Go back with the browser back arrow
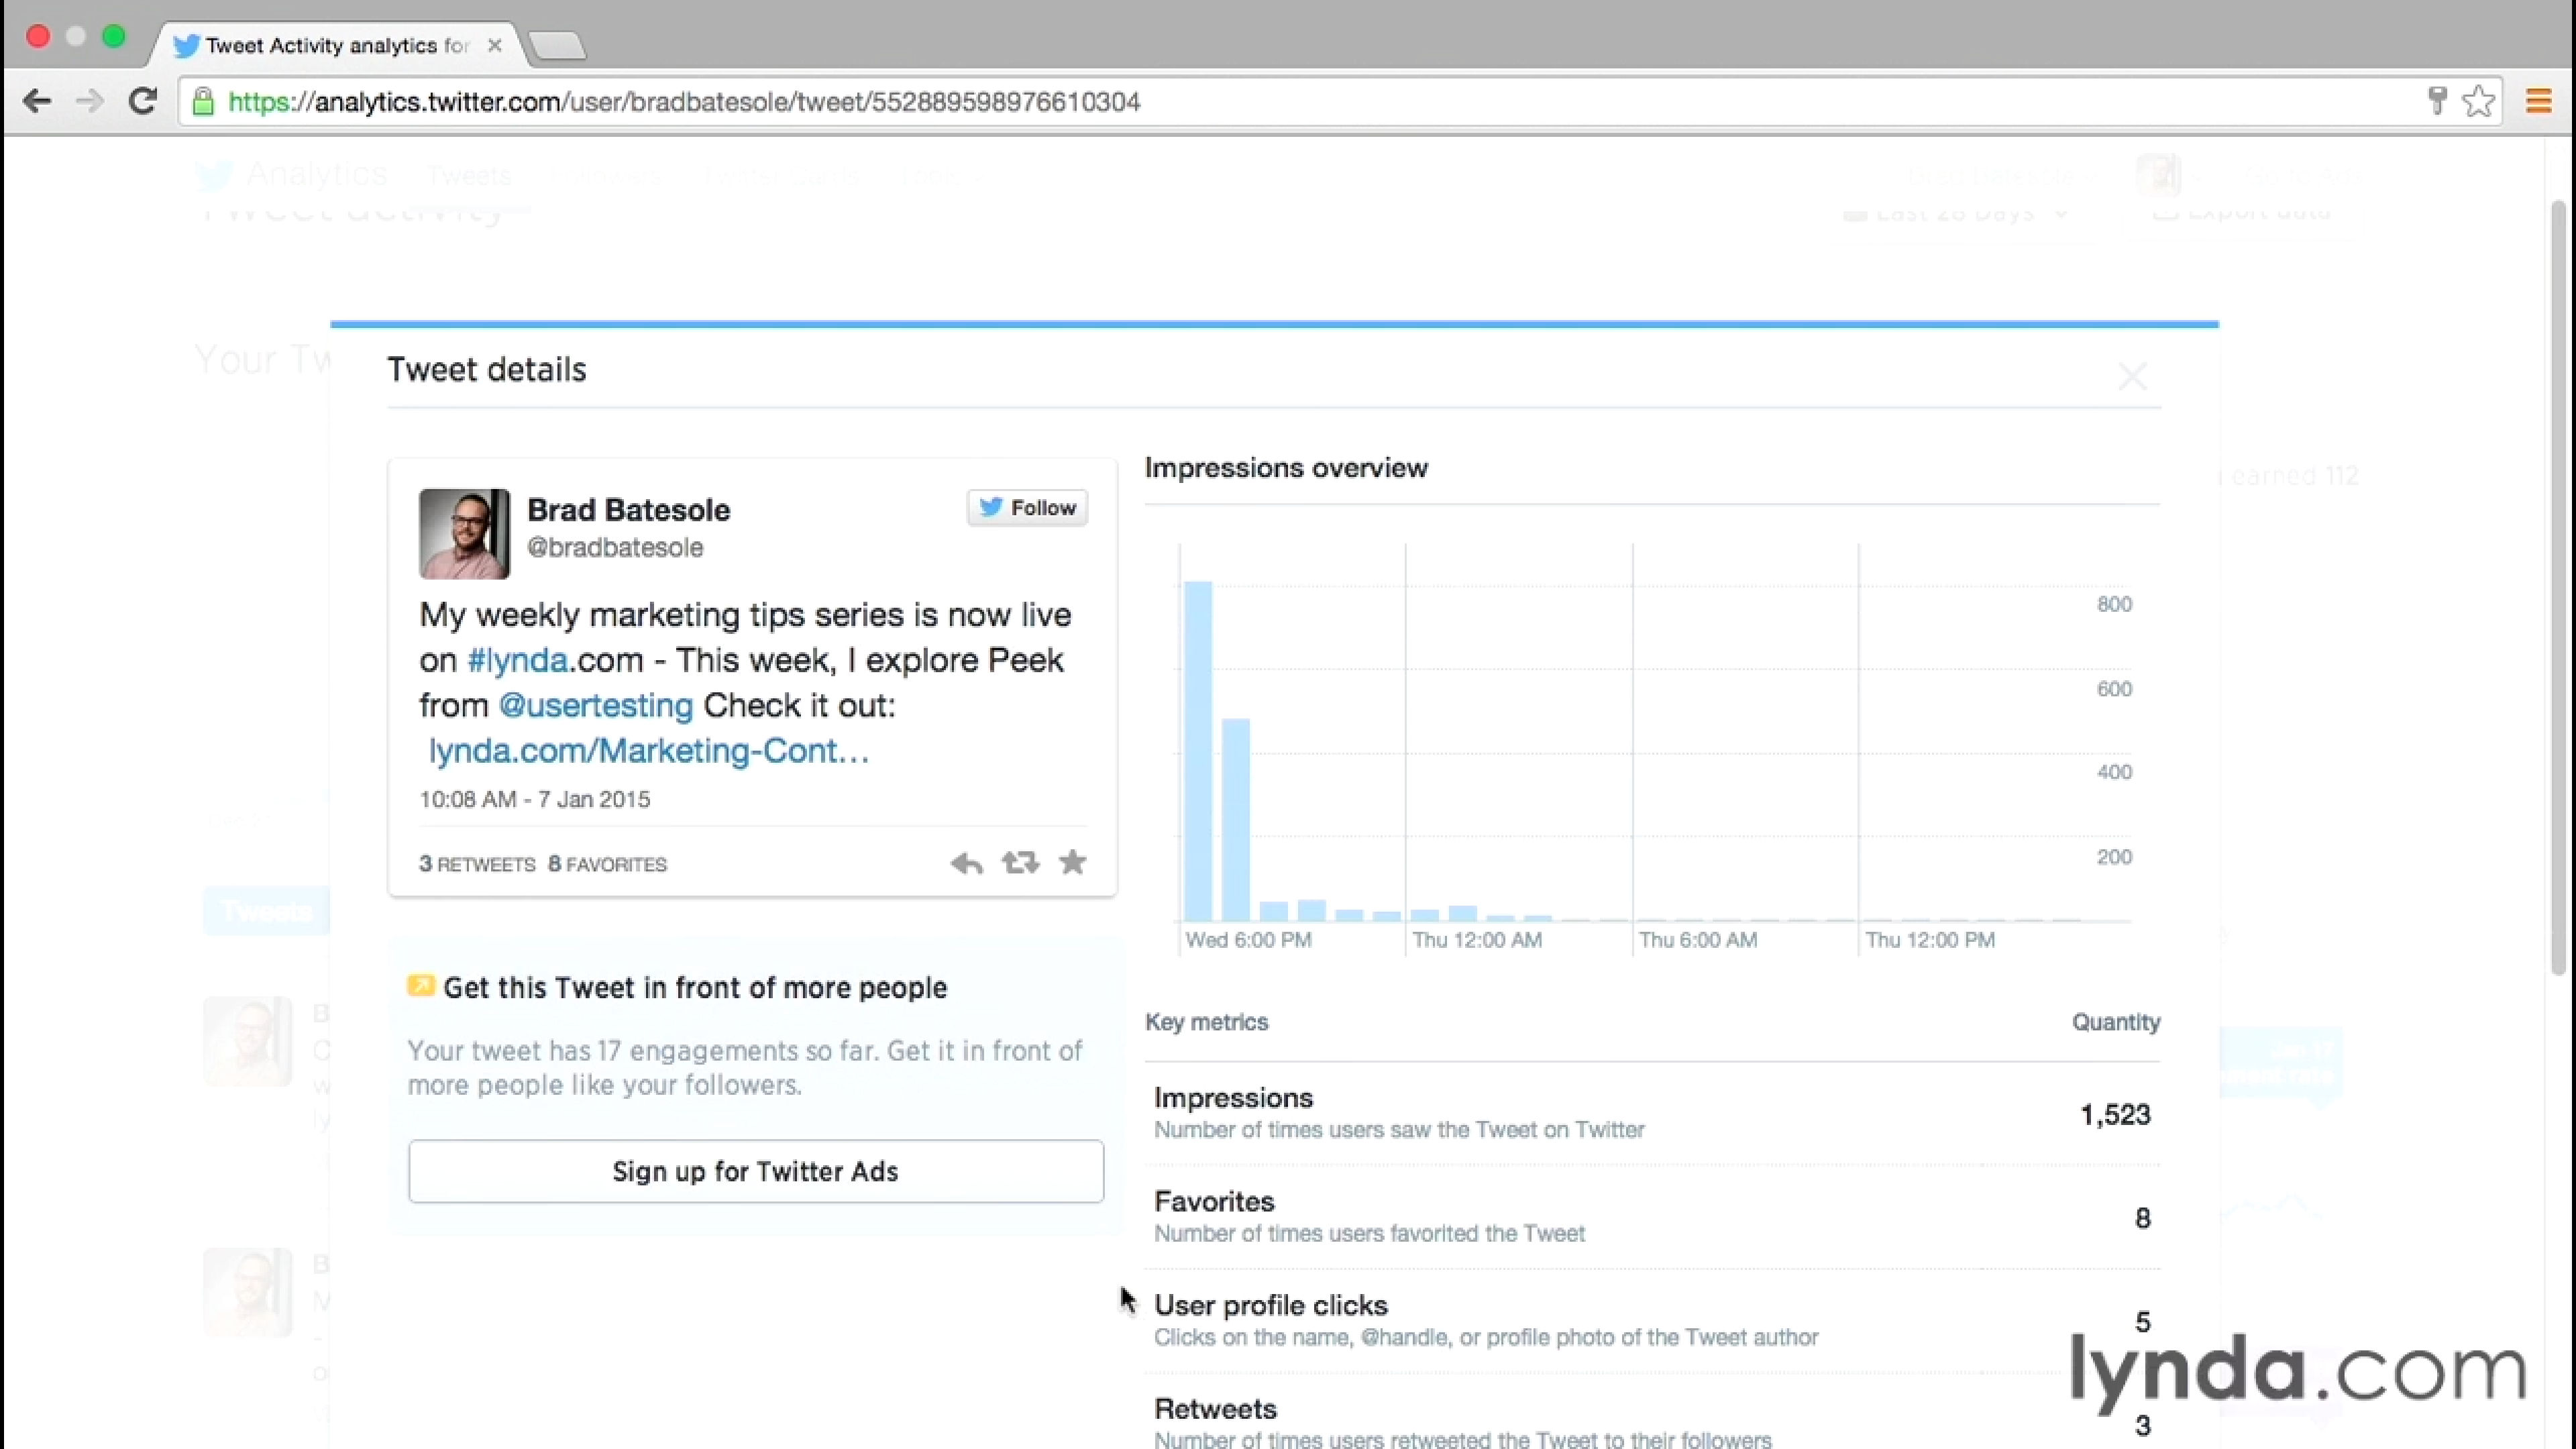Image resolution: width=2576 pixels, height=1449 pixels. point(37,101)
